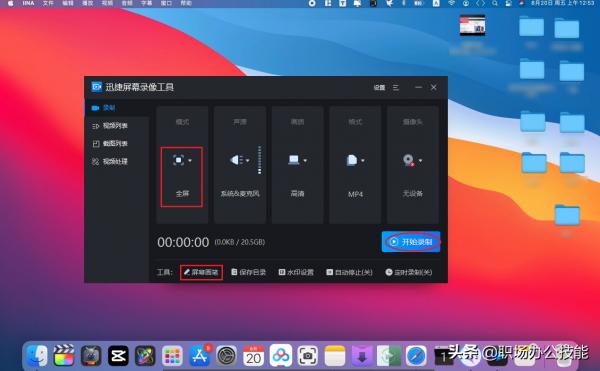600x371 pixels.
Task: Click the speaker sound source icon
Action: click(236, 160)
